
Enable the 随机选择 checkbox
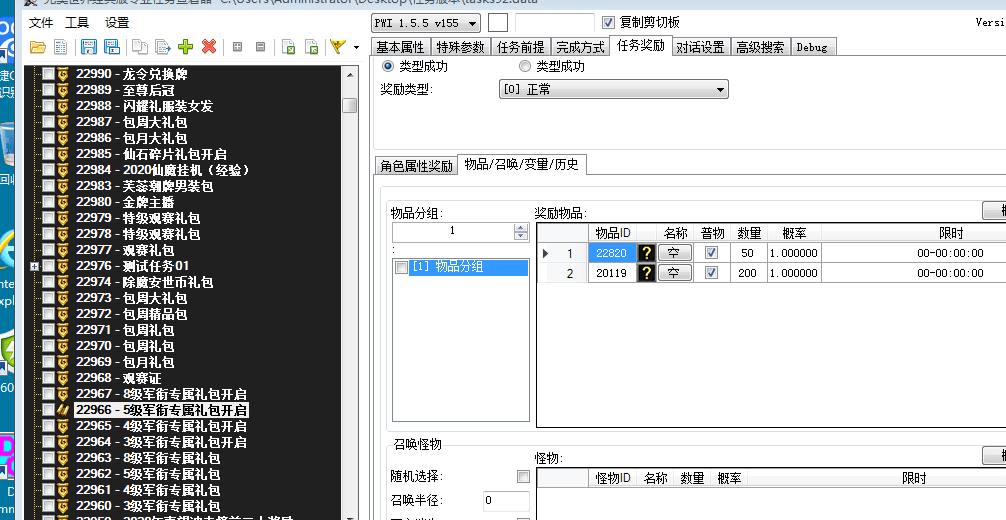[524, 476]
